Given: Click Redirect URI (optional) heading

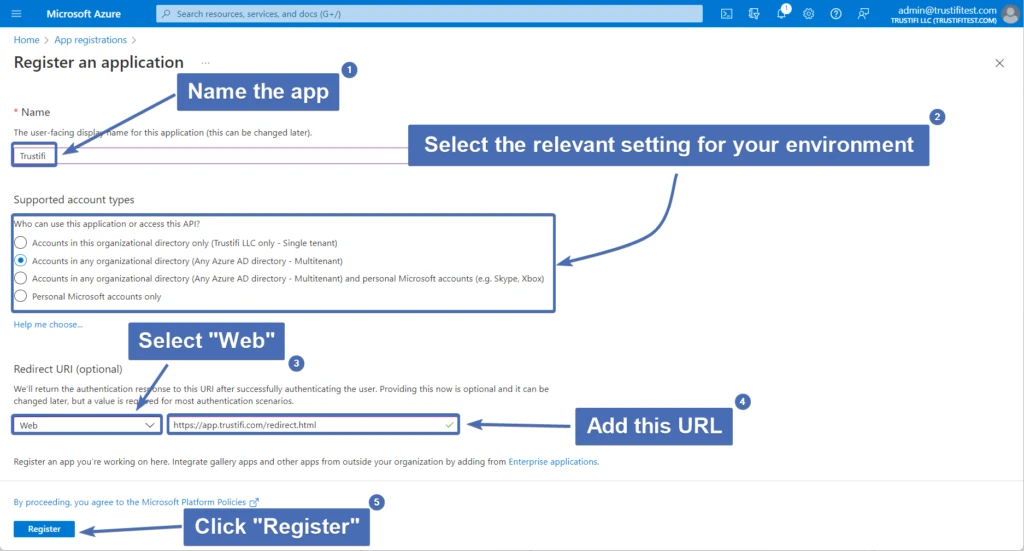Looking at the screenshot, I should coord(68,369).
